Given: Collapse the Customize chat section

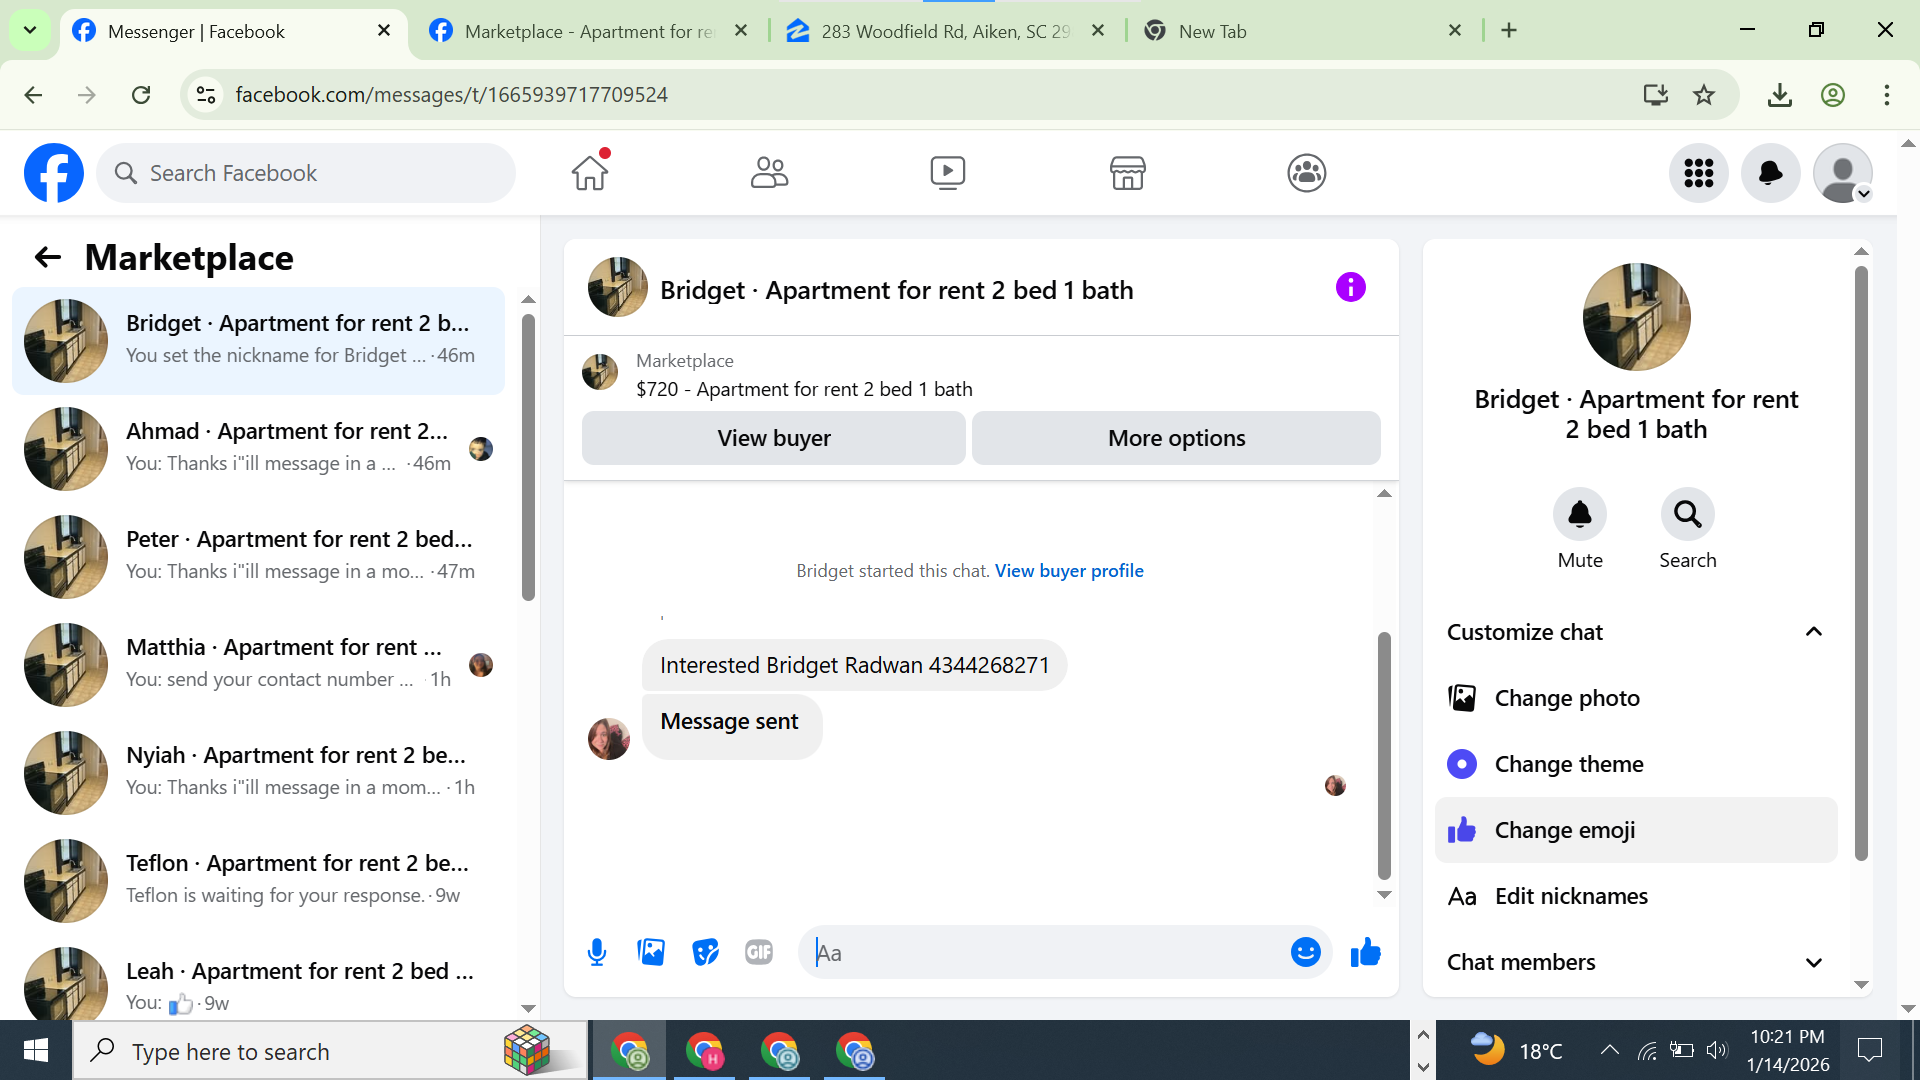Looking at the screenshot, I should [x=1813, y=632].
